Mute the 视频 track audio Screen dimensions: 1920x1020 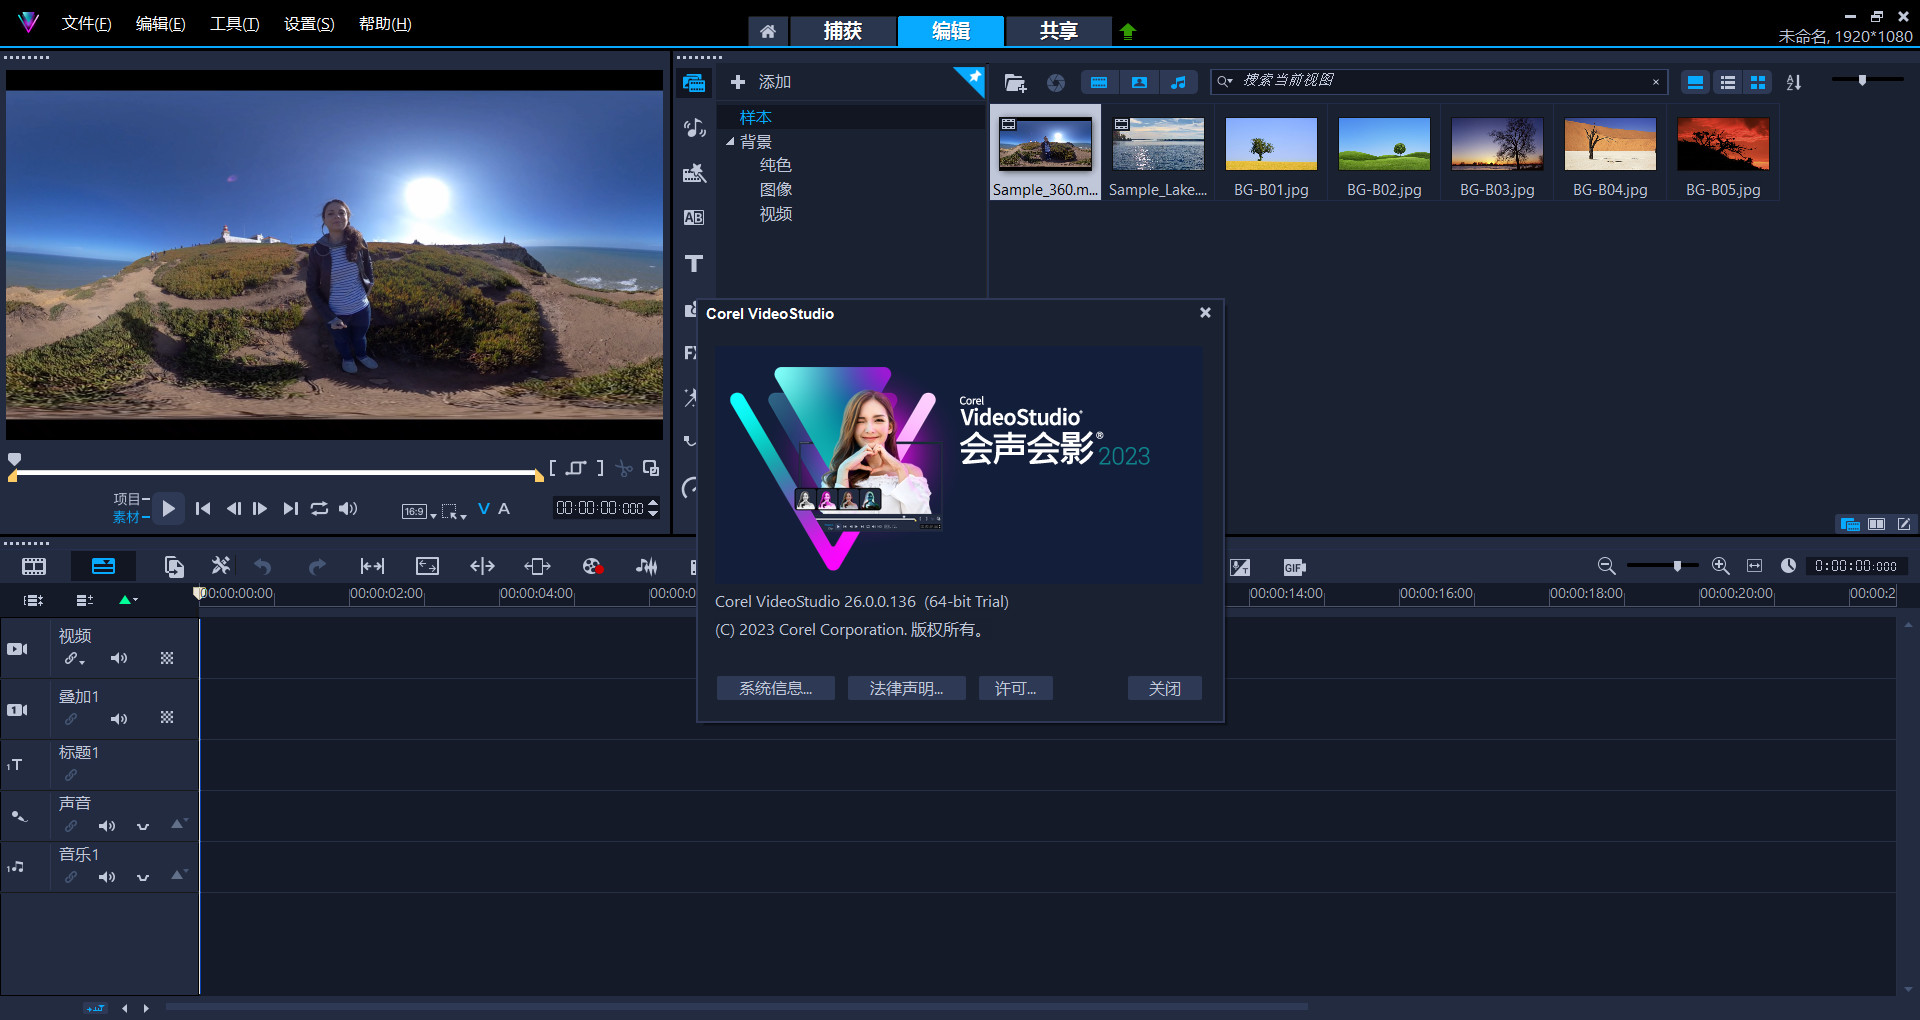click(x=119, y=658)
